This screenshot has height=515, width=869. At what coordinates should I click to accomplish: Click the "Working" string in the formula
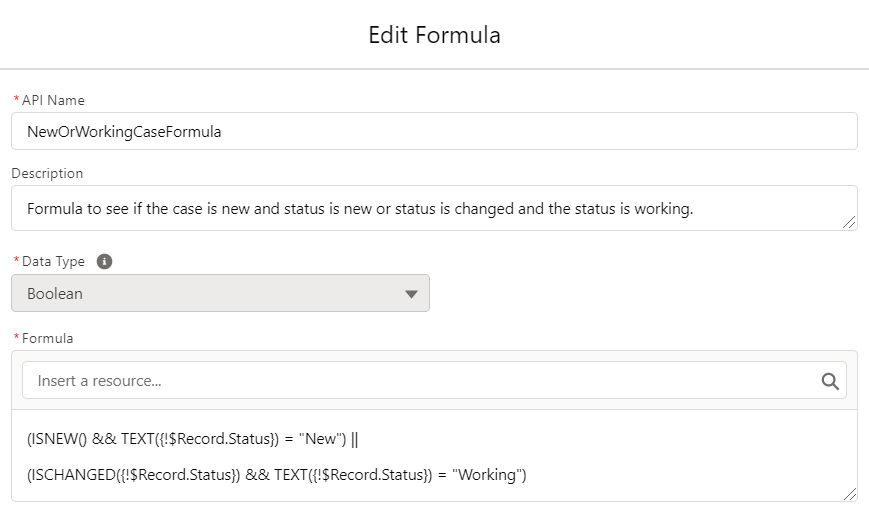(x=487, y=475)
